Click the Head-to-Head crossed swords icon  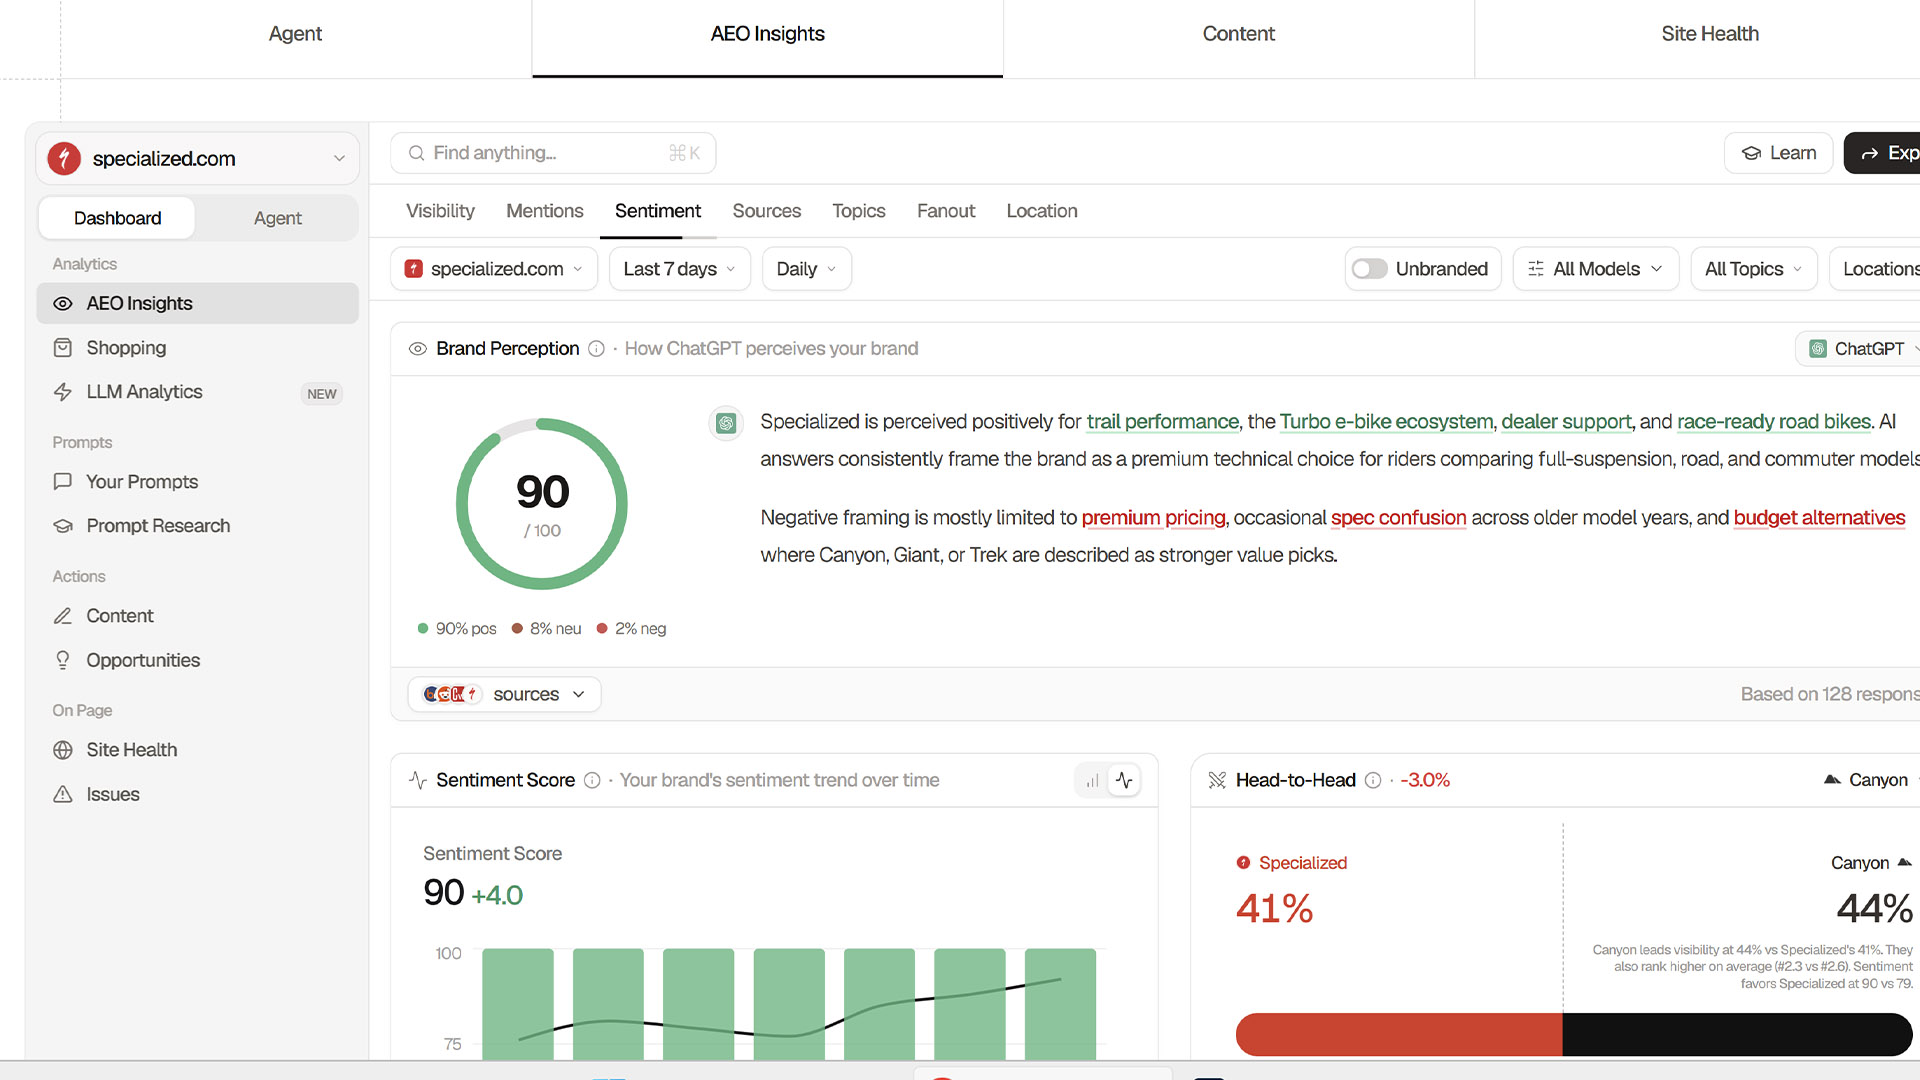tap(1217, 780)
